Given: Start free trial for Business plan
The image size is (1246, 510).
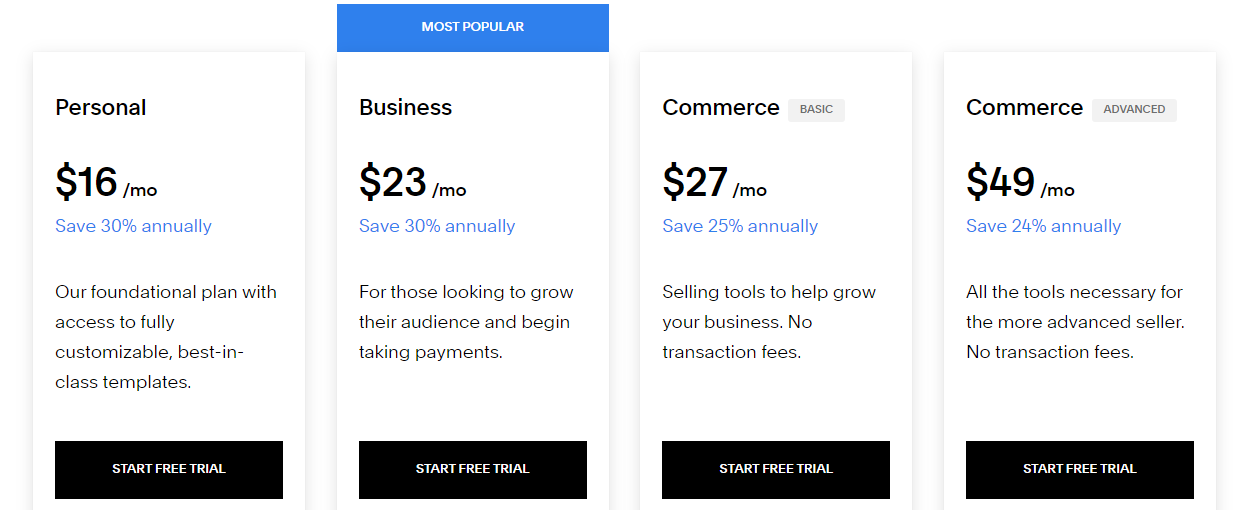Looking at the screenshot, I should click(472, 469).
